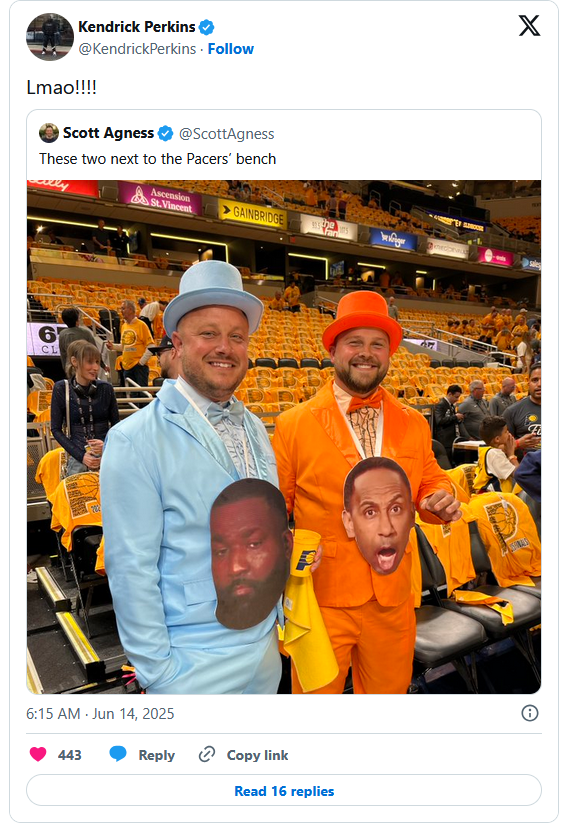Click the Copy link text
562x823 pixels.
257,755
